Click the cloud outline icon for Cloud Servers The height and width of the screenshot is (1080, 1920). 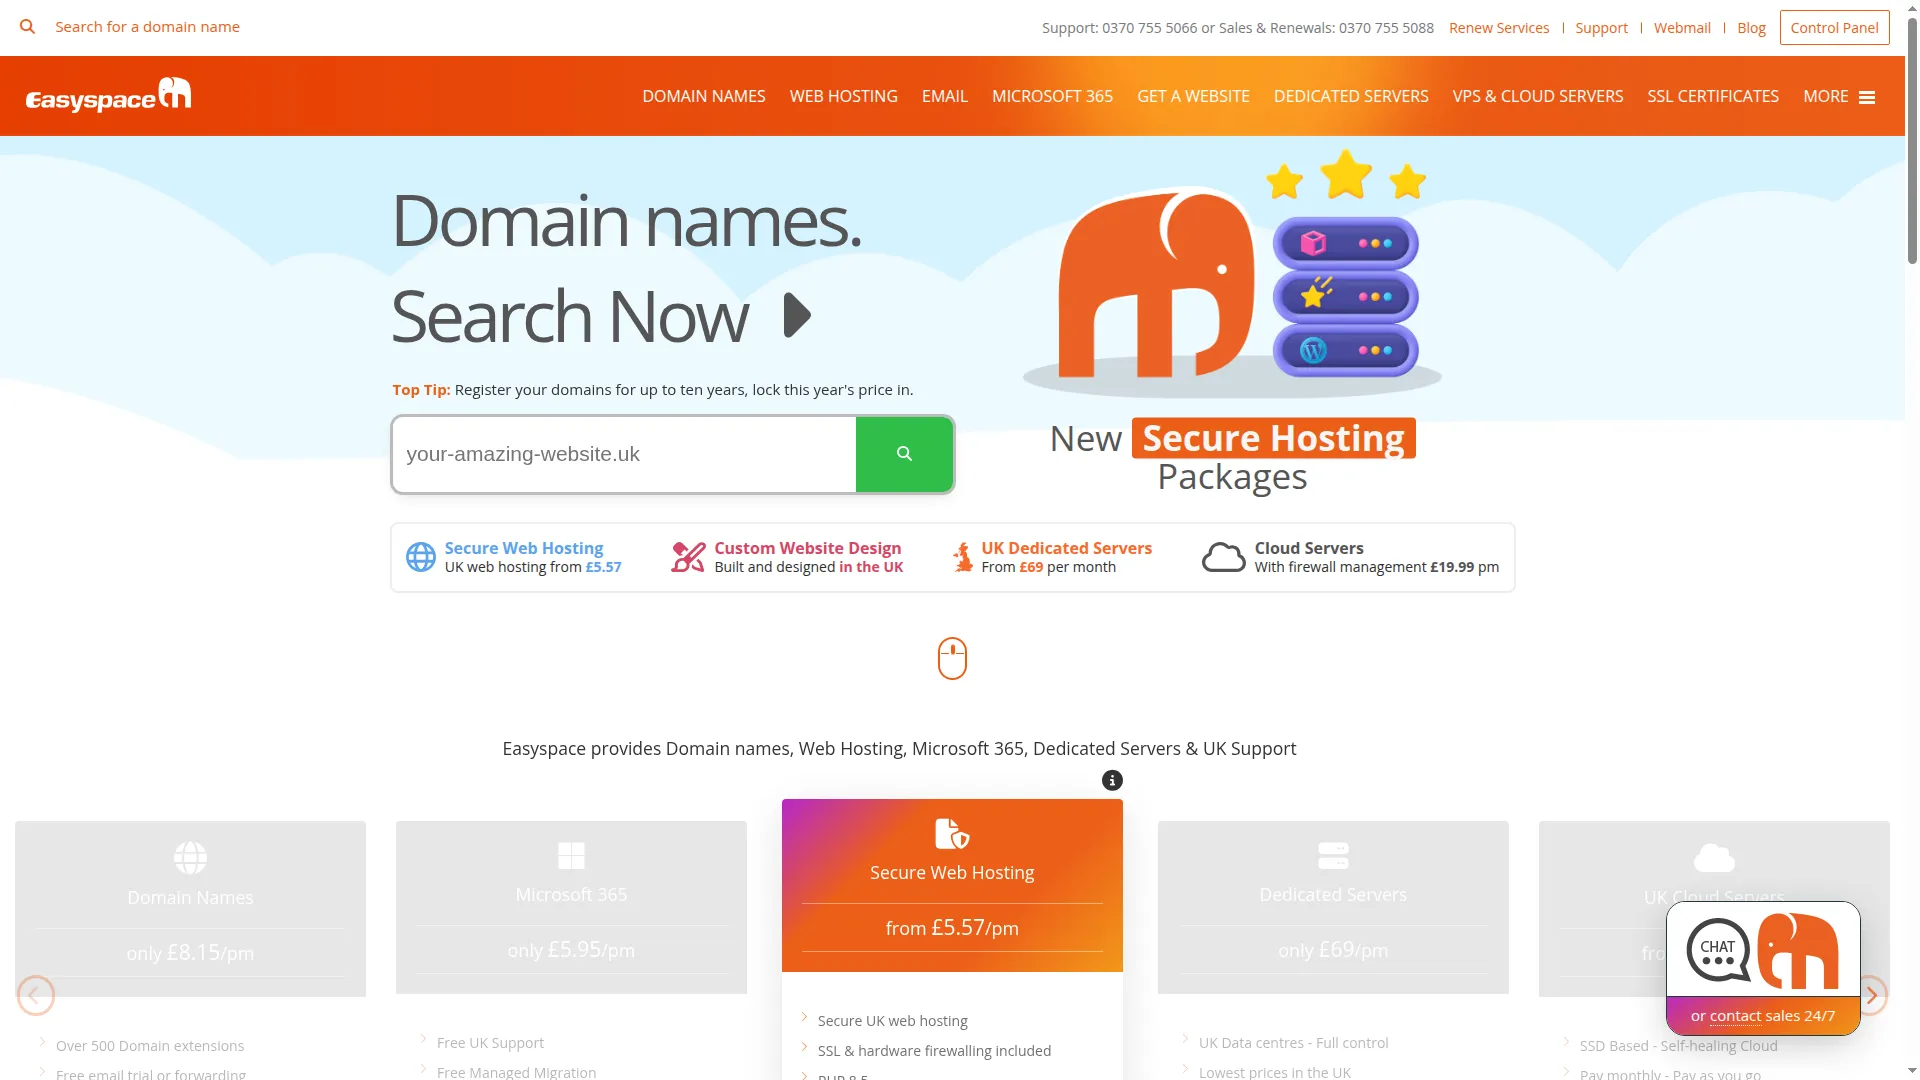(1223, 557)
